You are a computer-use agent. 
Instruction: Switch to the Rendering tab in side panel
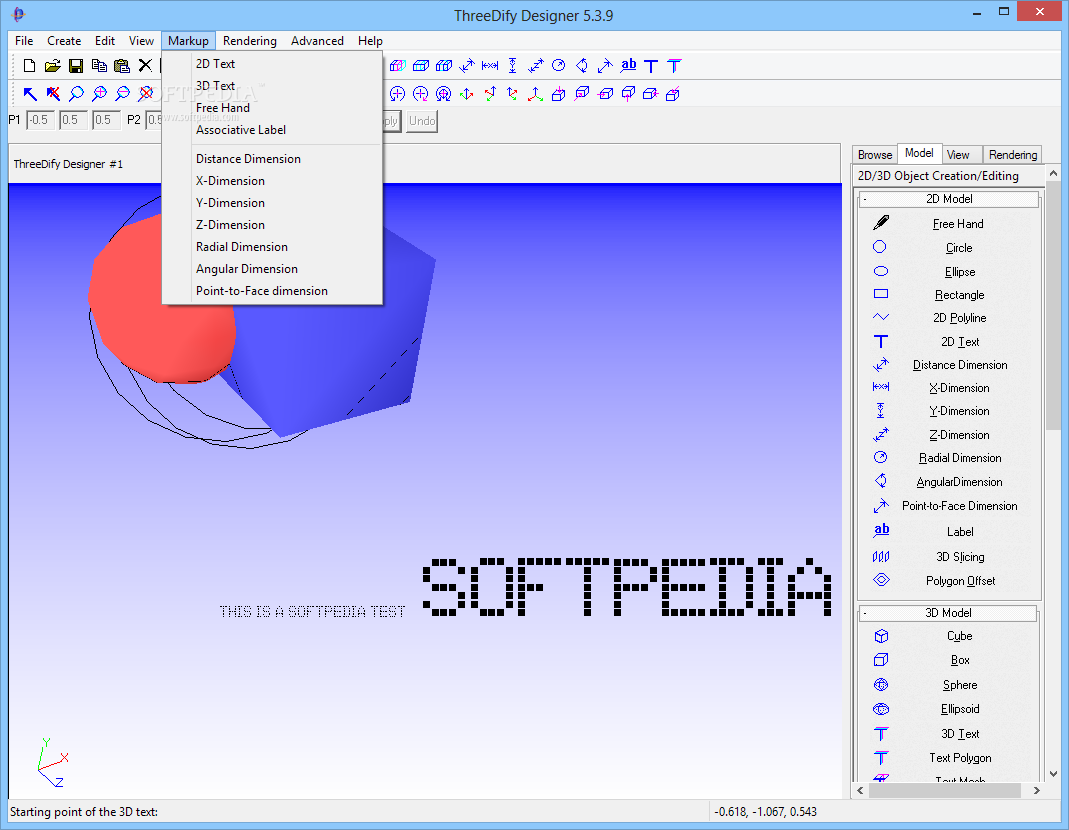tap(1012, 155)
